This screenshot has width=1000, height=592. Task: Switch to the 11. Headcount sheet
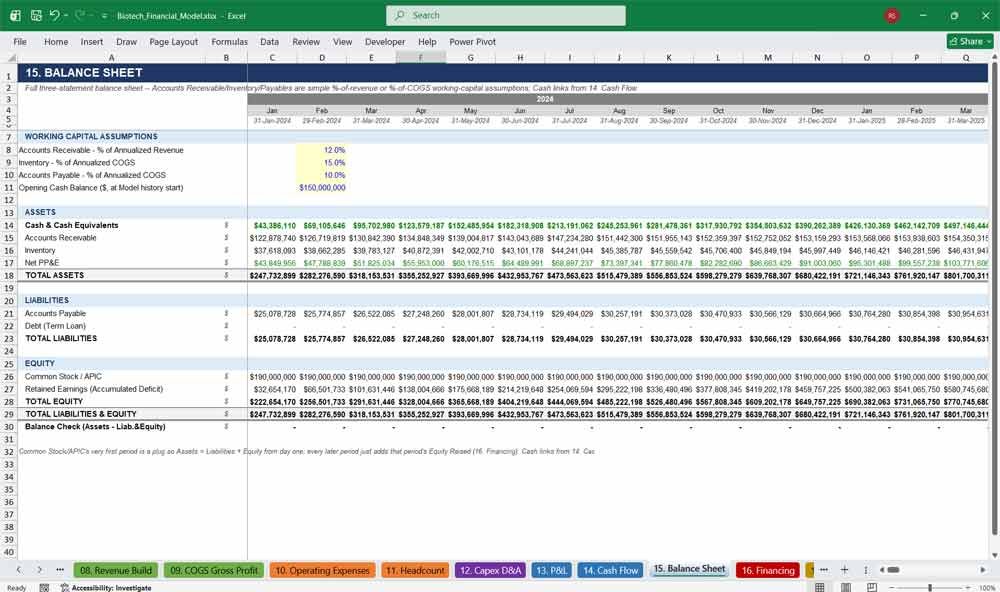pos(415,570)
